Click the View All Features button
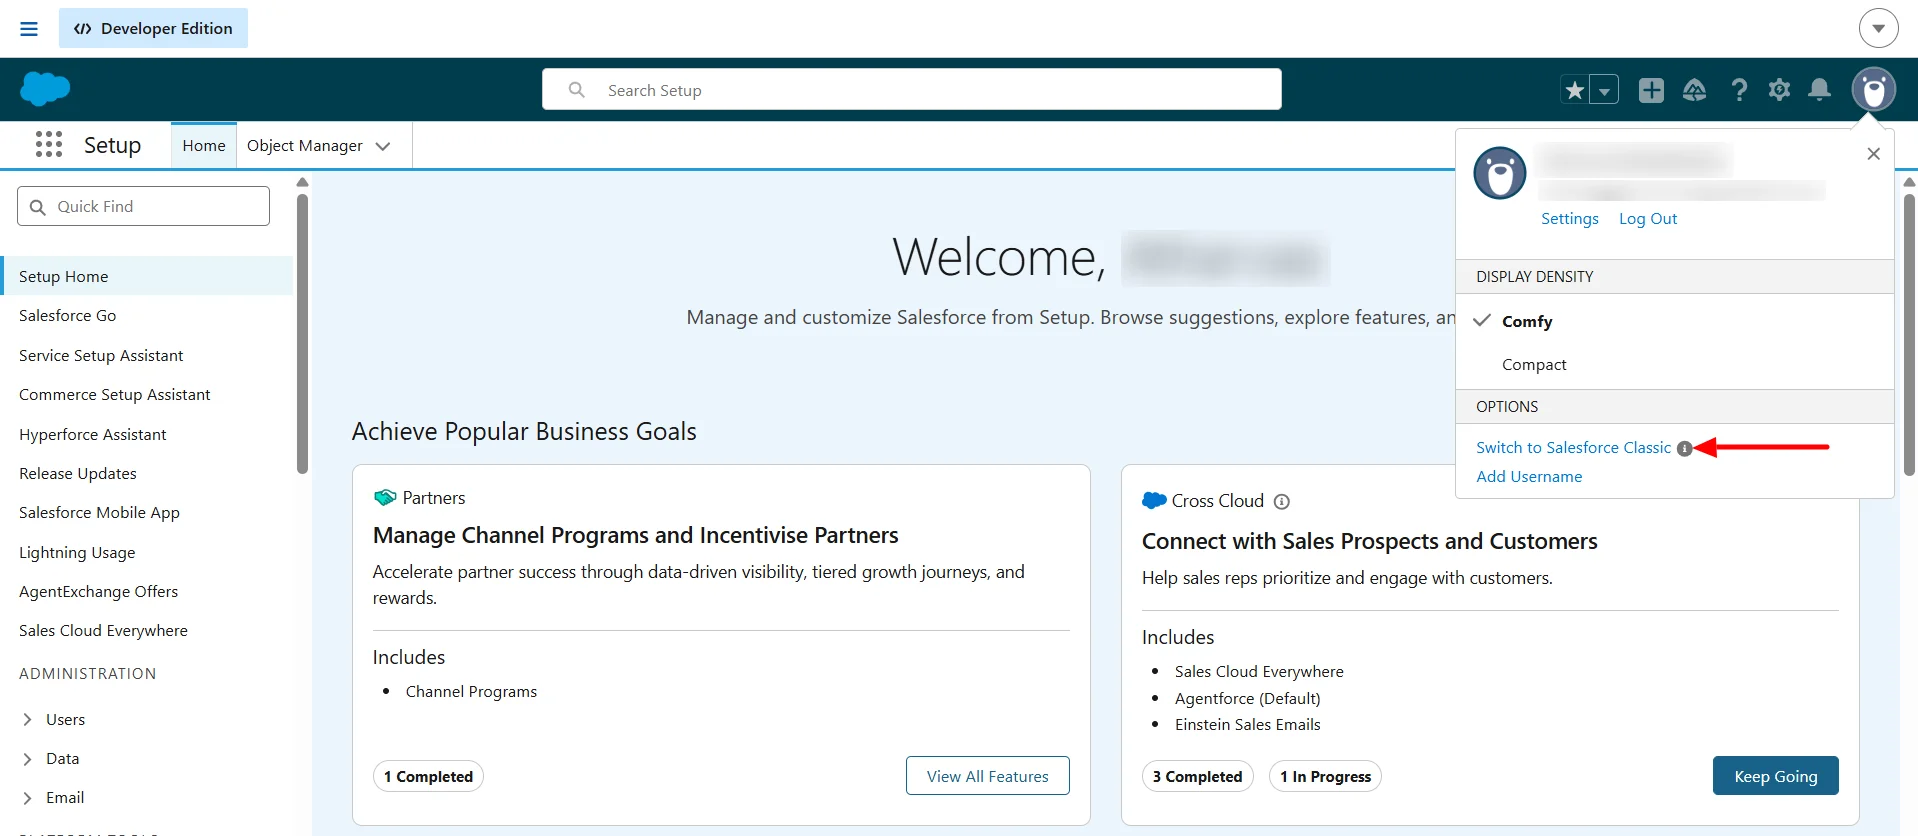 987,776
